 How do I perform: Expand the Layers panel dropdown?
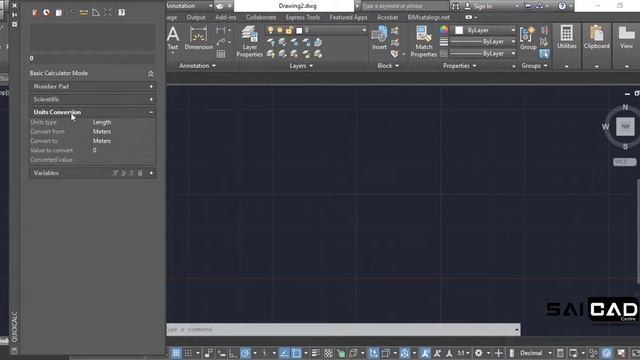click(301, 66)
